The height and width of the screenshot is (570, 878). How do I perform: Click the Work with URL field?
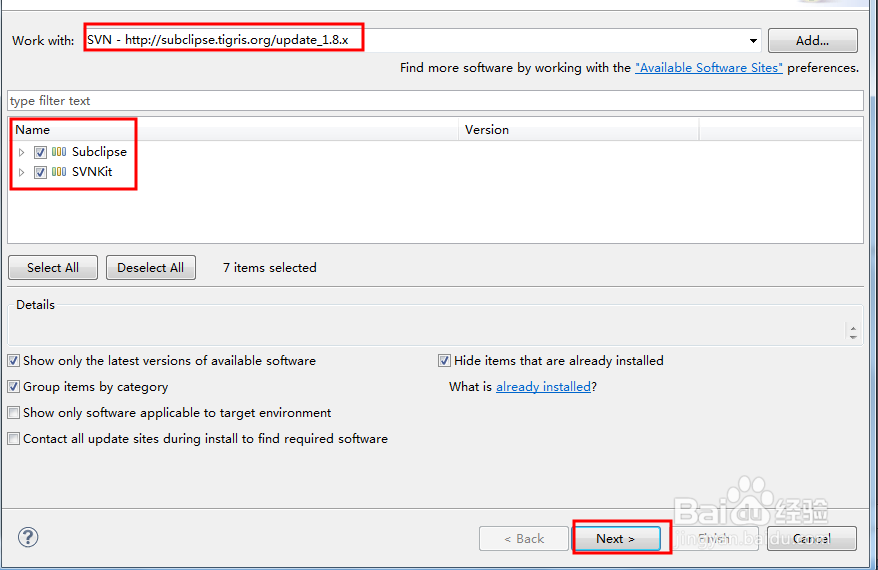click(423, 40)
